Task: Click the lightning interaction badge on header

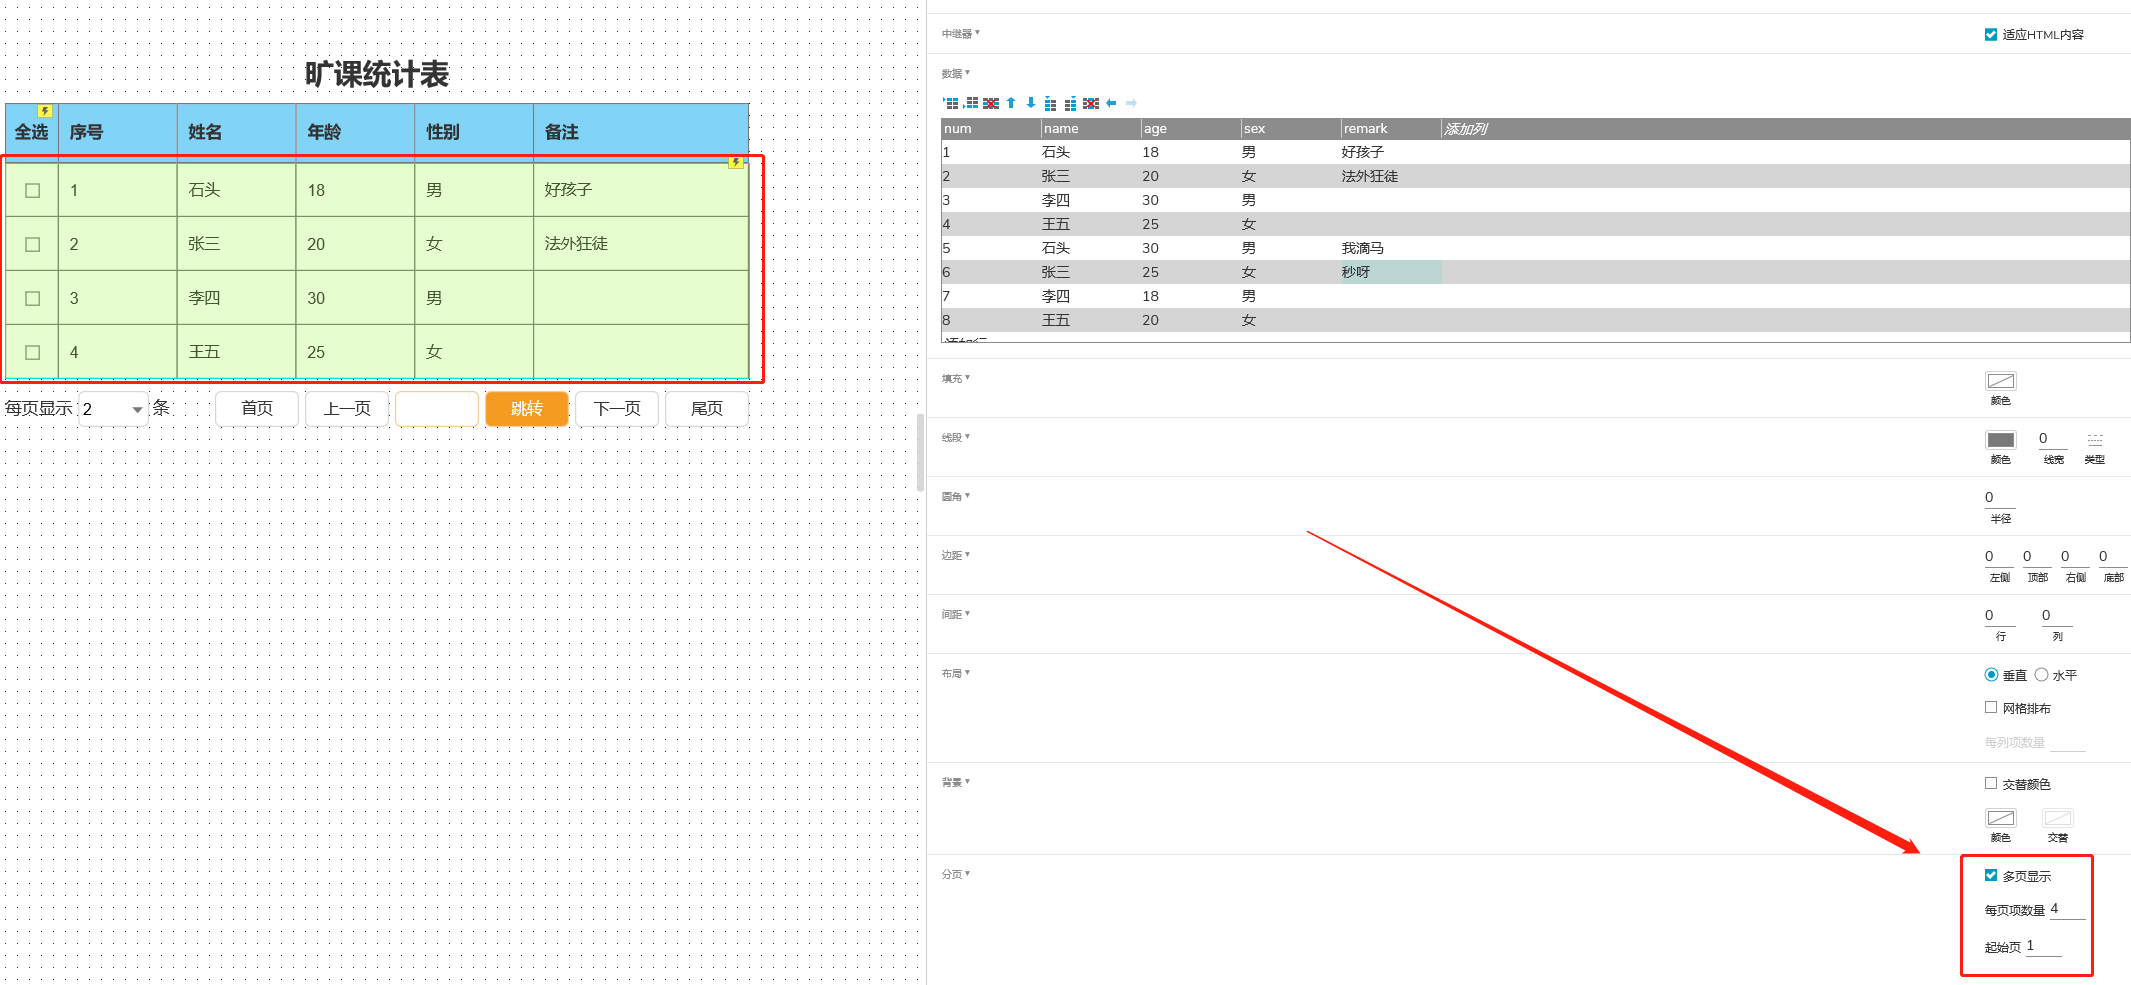Action: point(44,111)
